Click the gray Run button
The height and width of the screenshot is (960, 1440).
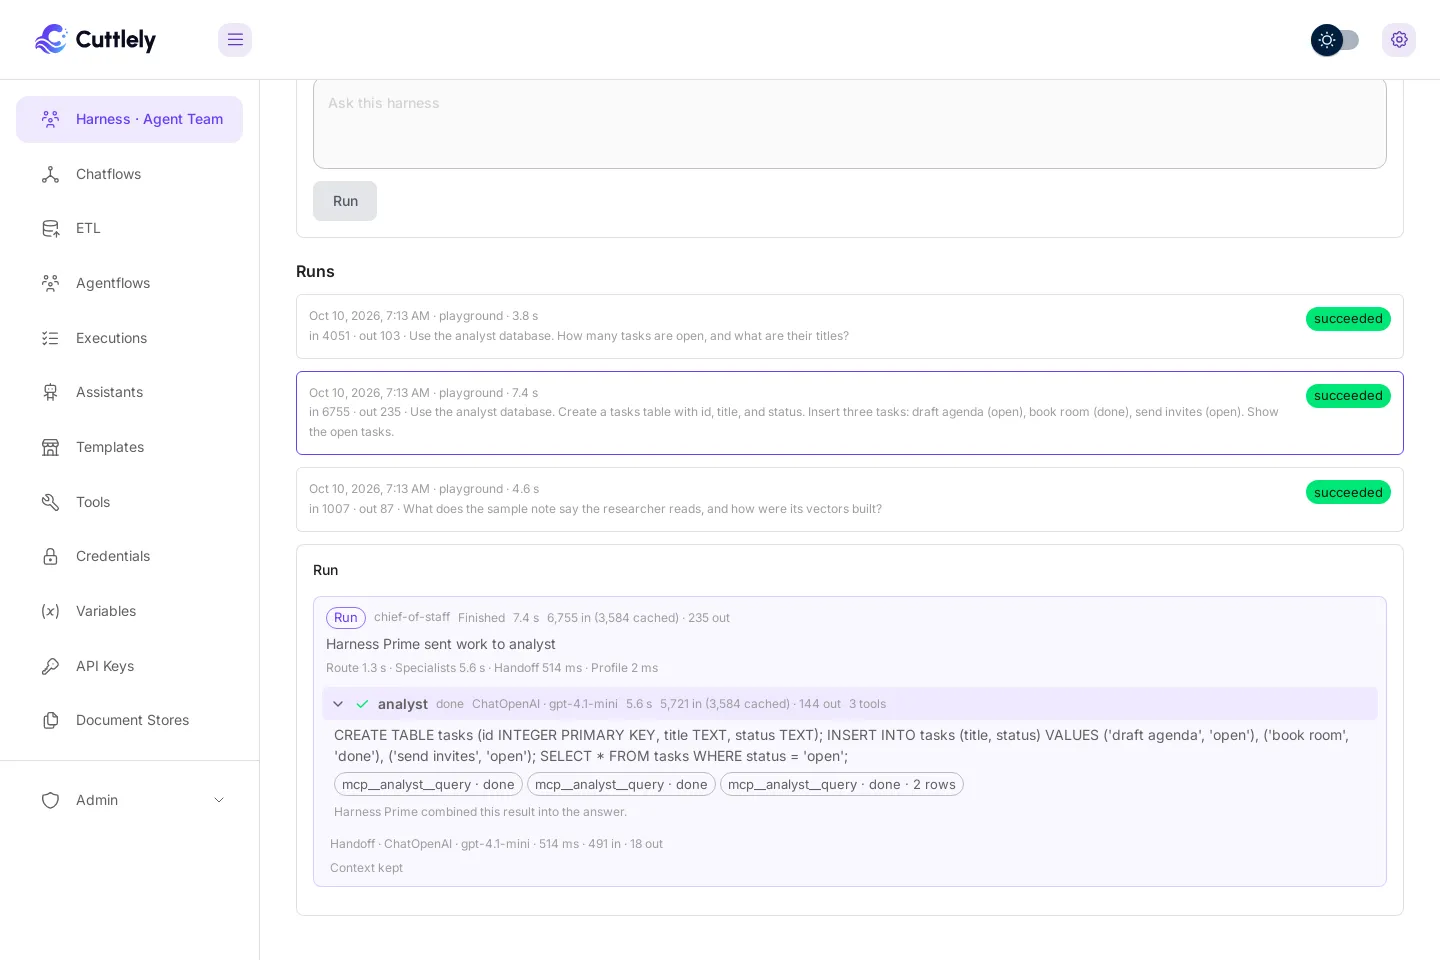345,201
